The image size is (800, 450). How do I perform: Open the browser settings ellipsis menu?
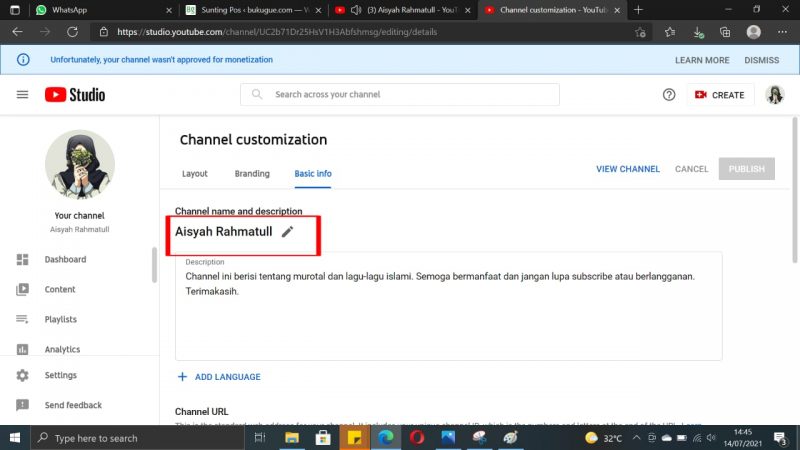(782, 32)
